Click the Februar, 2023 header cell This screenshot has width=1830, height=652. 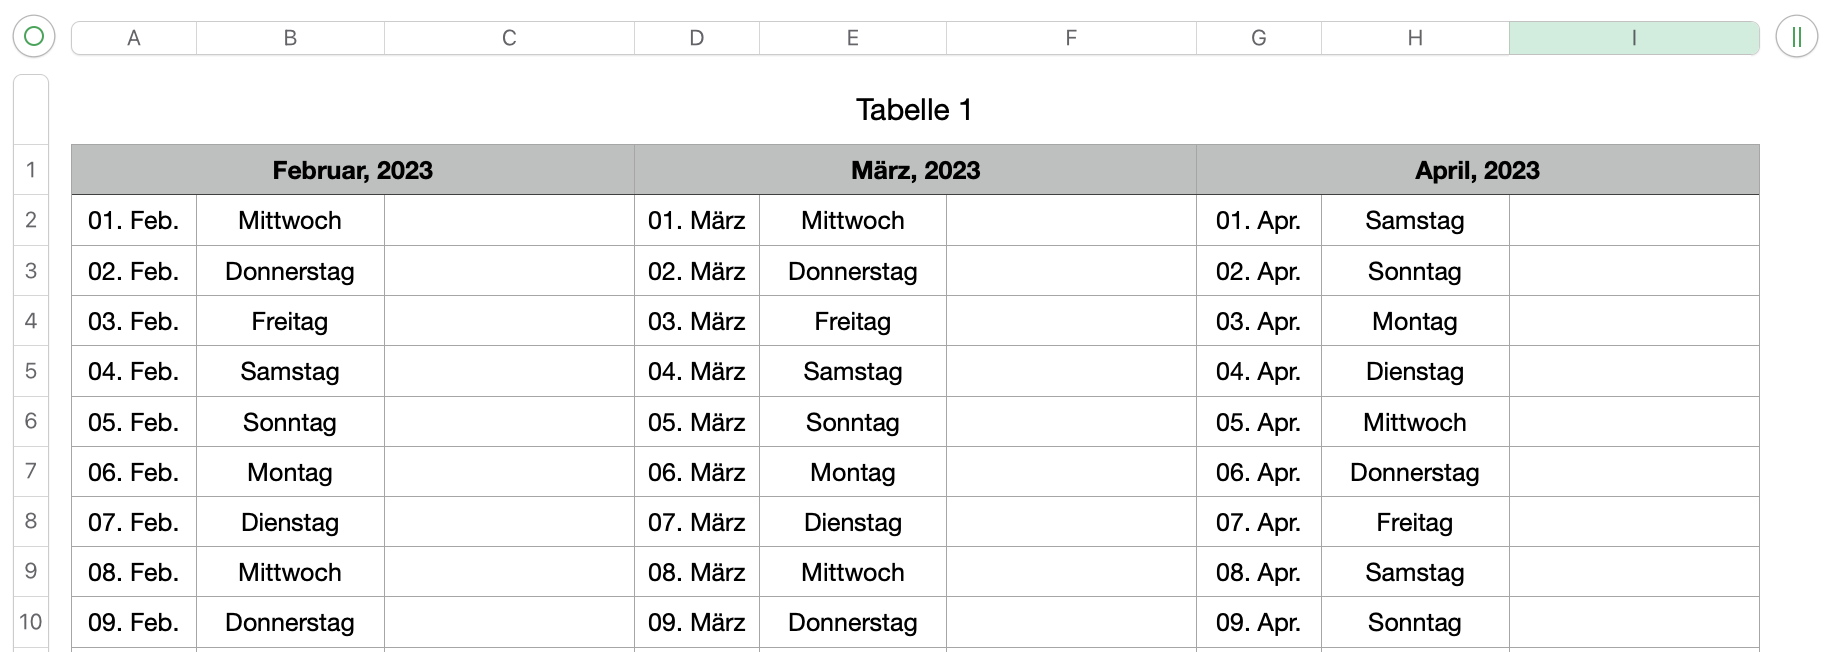352,170
